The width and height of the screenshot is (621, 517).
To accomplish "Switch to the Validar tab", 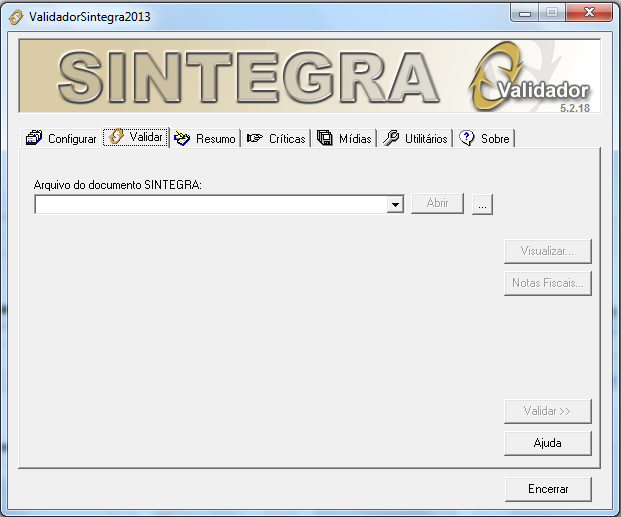I will [136, 137].
